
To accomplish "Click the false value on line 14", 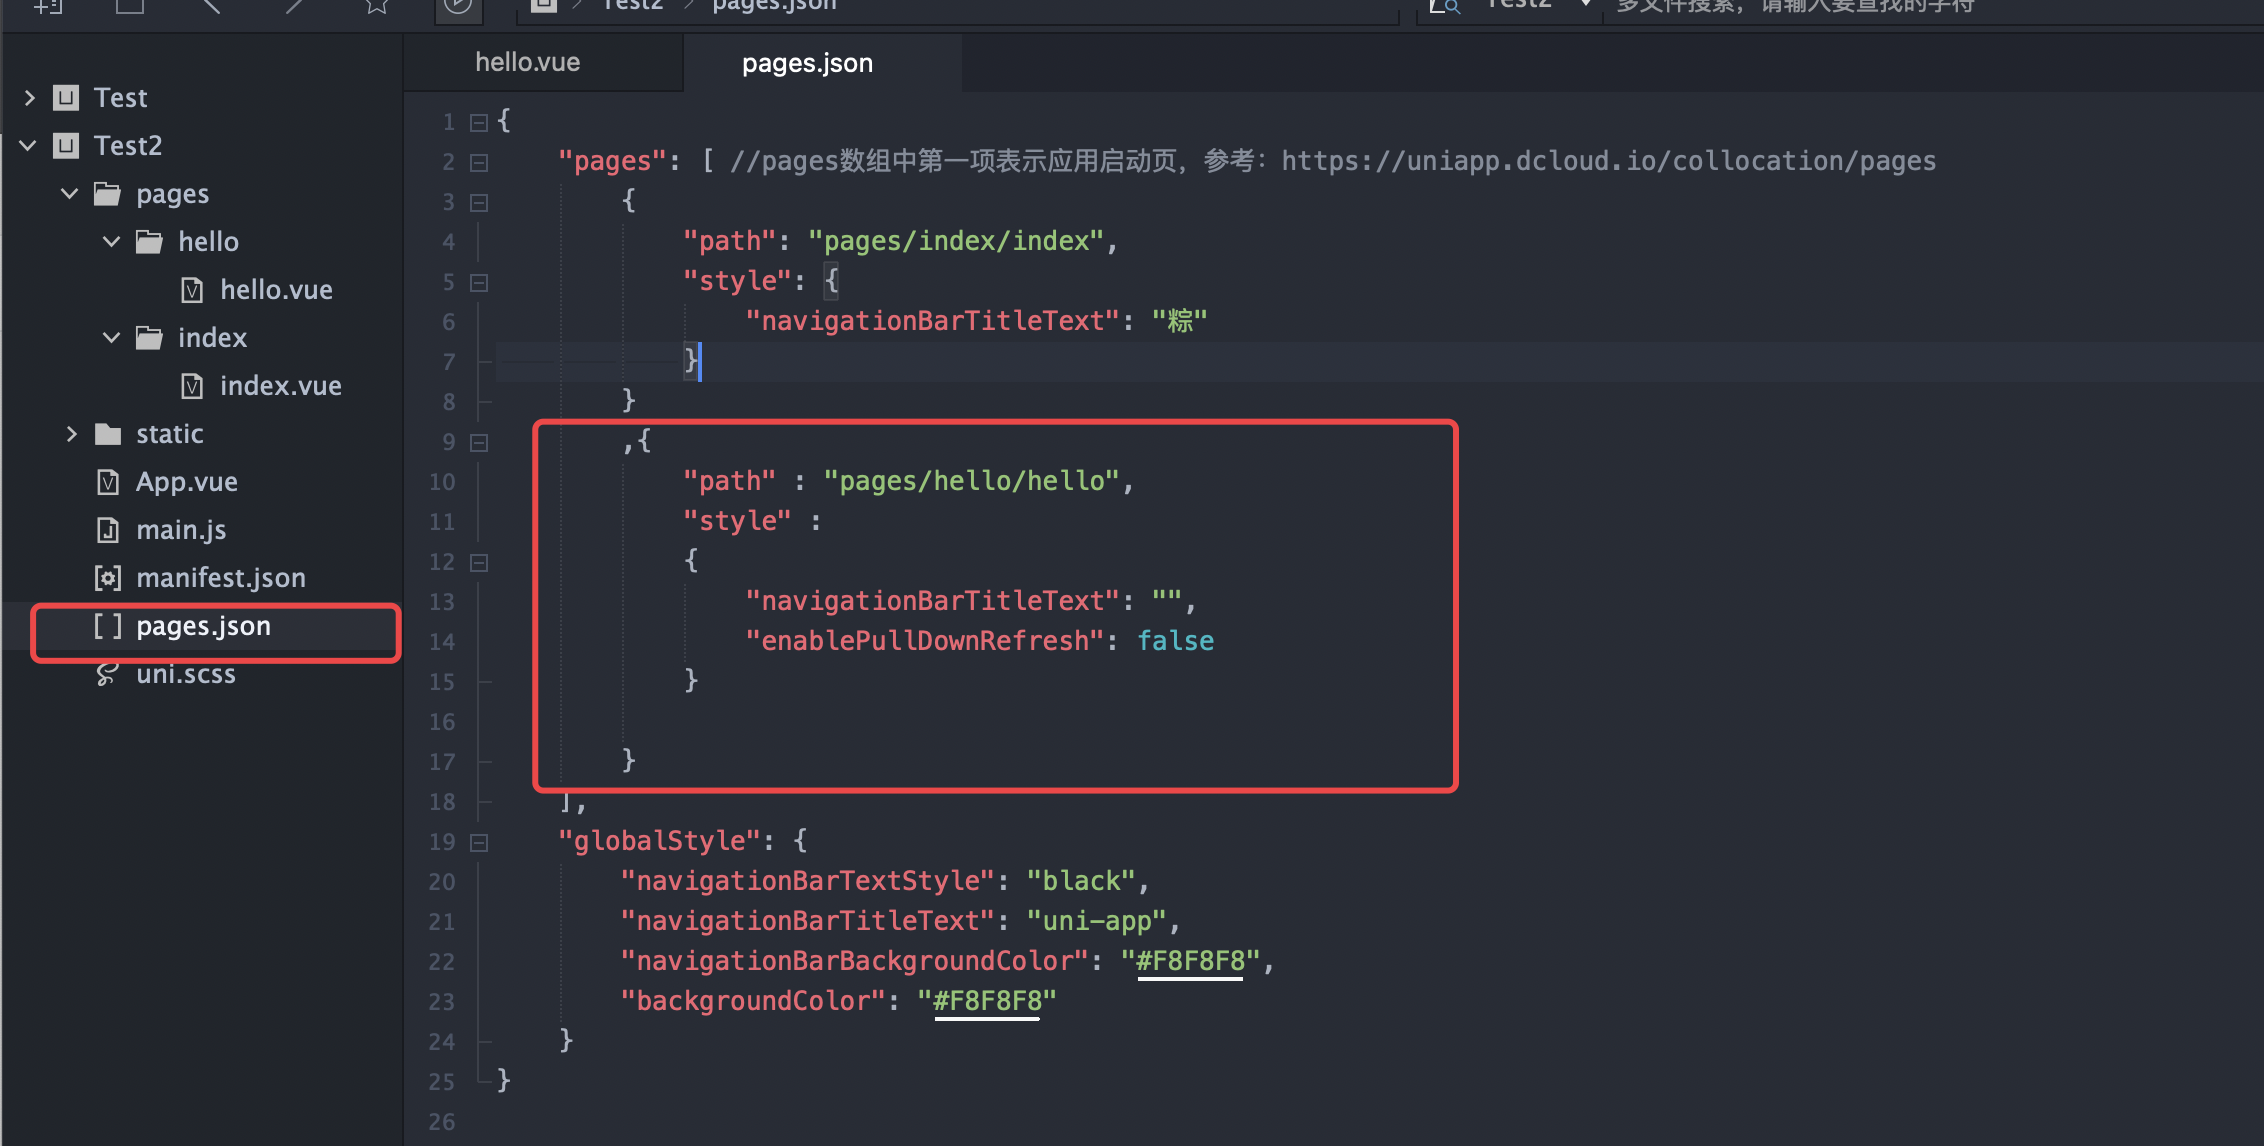I will click(1175, 641).
